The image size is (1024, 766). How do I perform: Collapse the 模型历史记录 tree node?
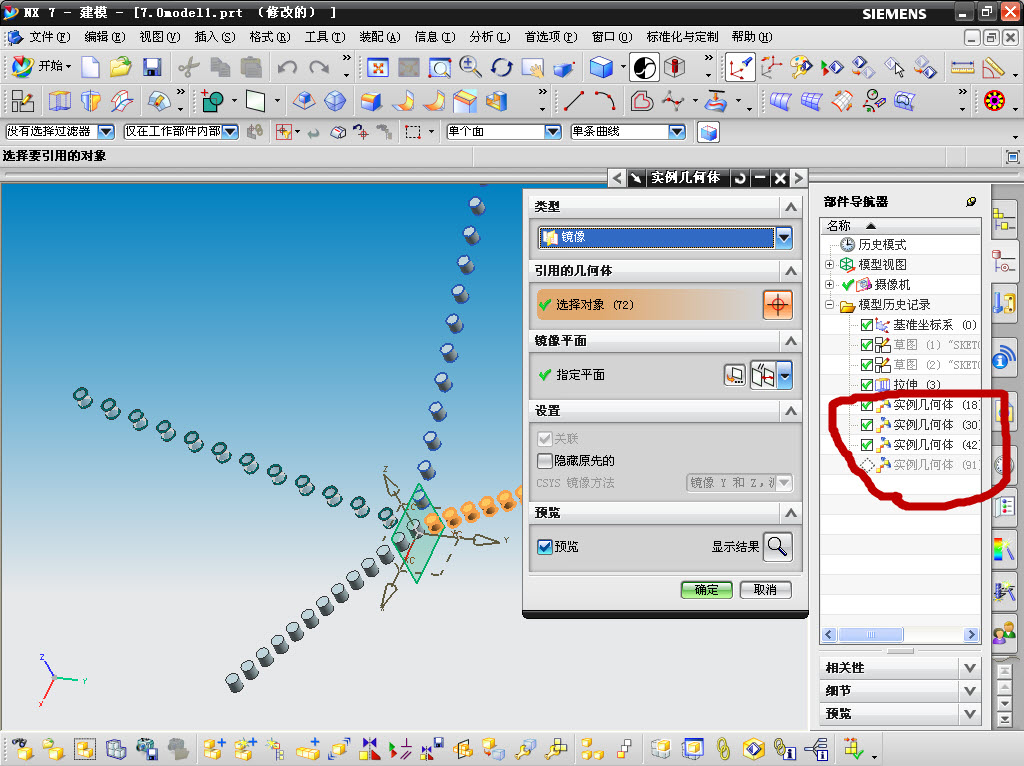click(x=829, y=304)
